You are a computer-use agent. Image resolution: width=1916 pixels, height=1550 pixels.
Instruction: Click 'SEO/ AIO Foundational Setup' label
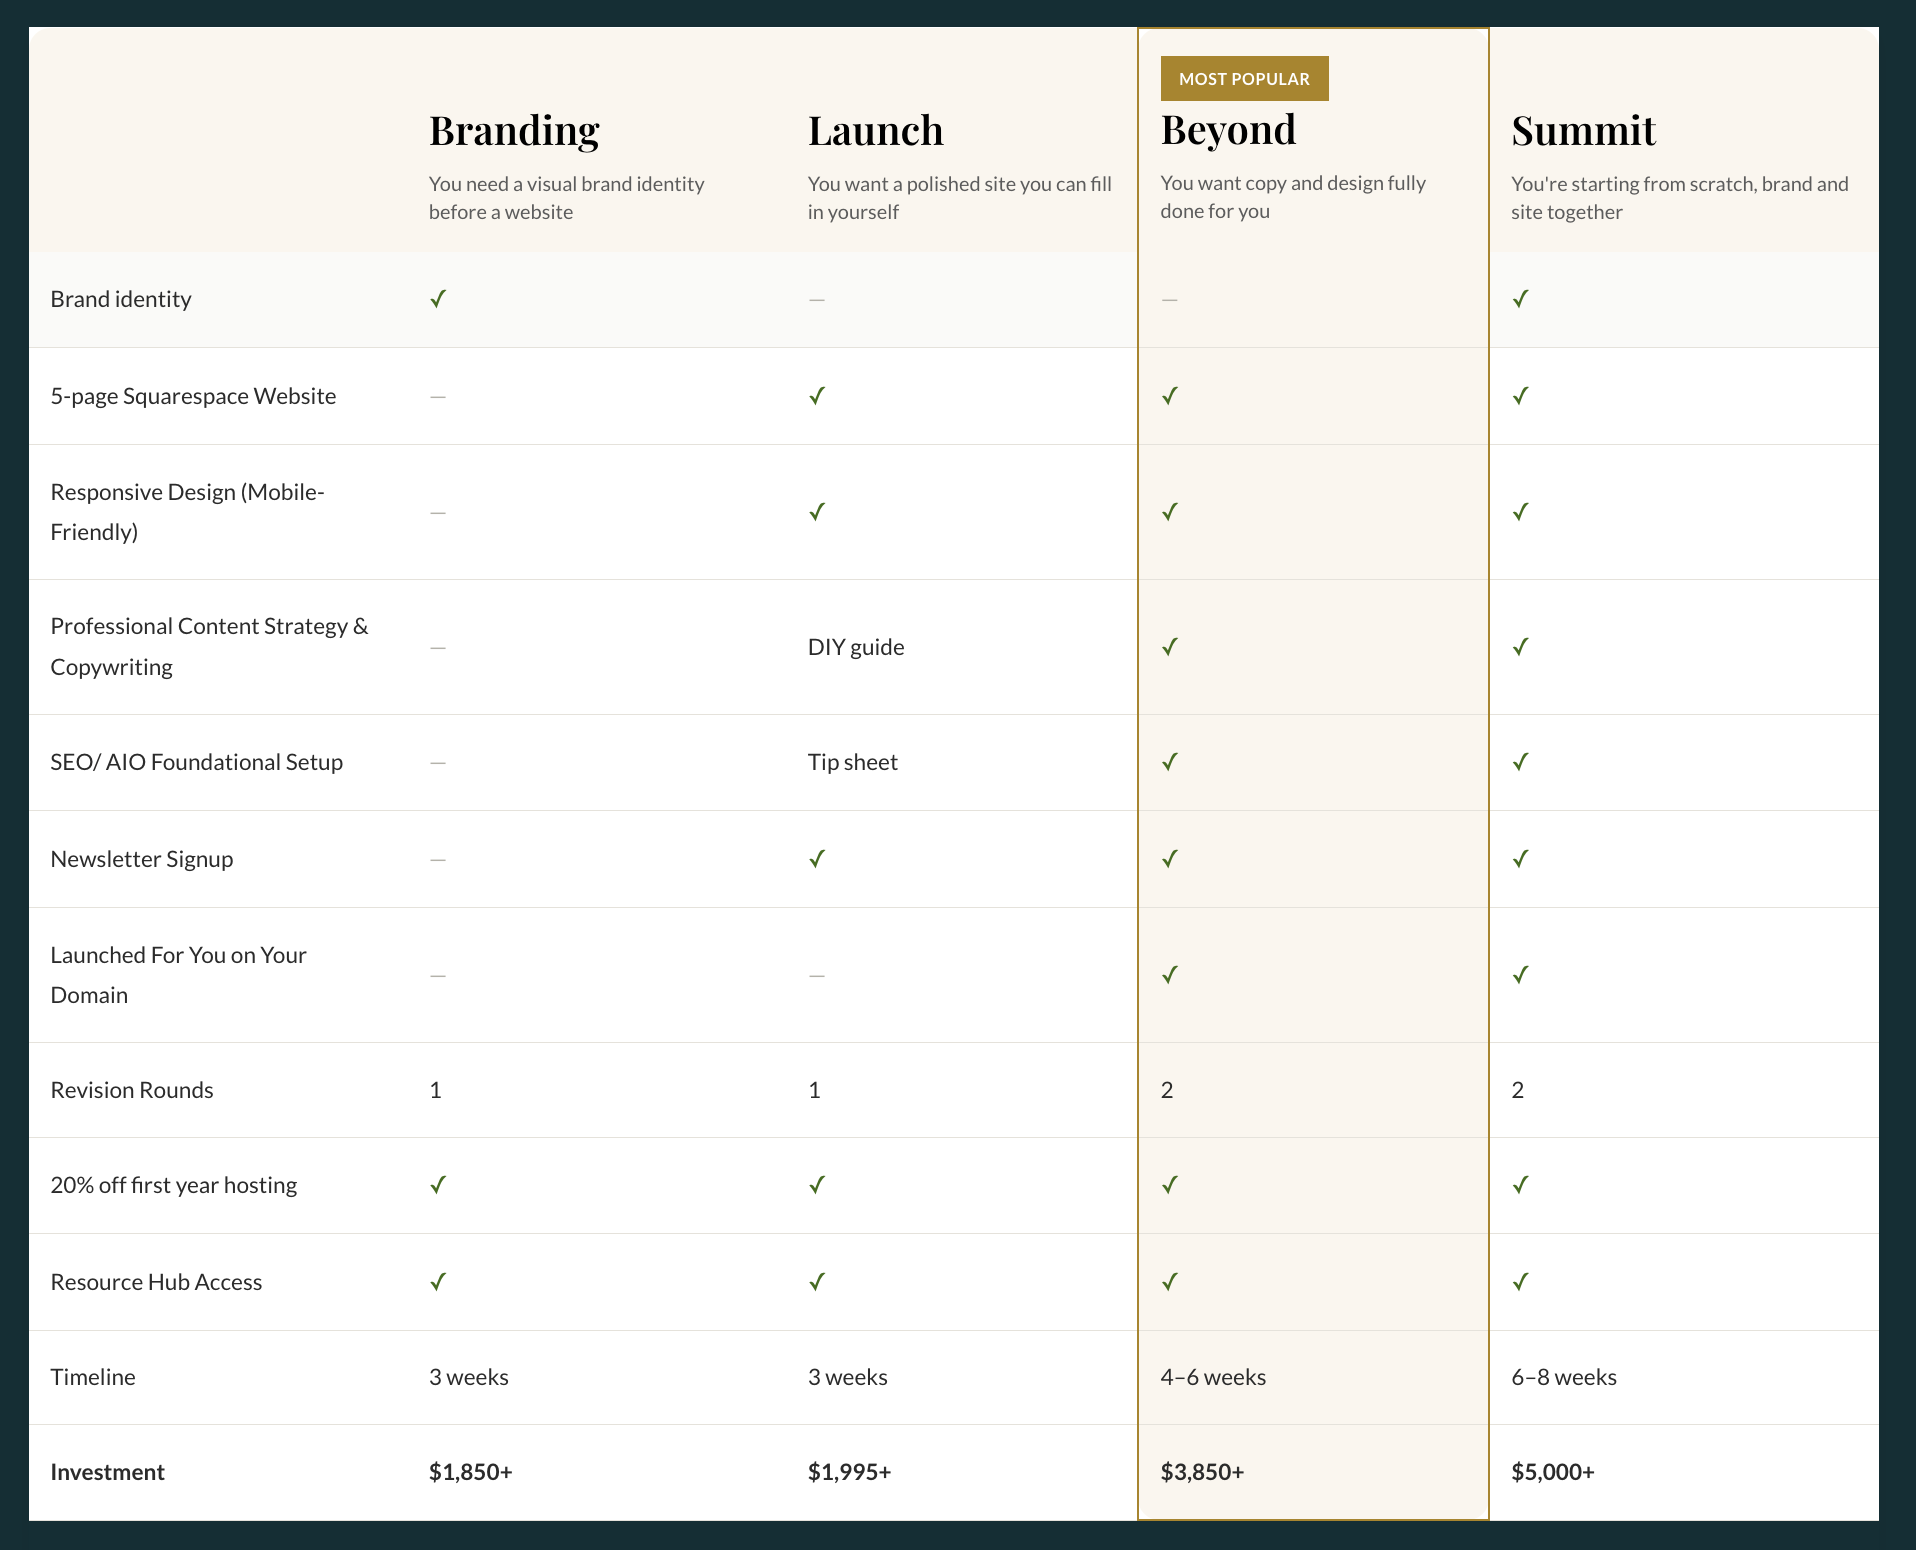[197, 762]
